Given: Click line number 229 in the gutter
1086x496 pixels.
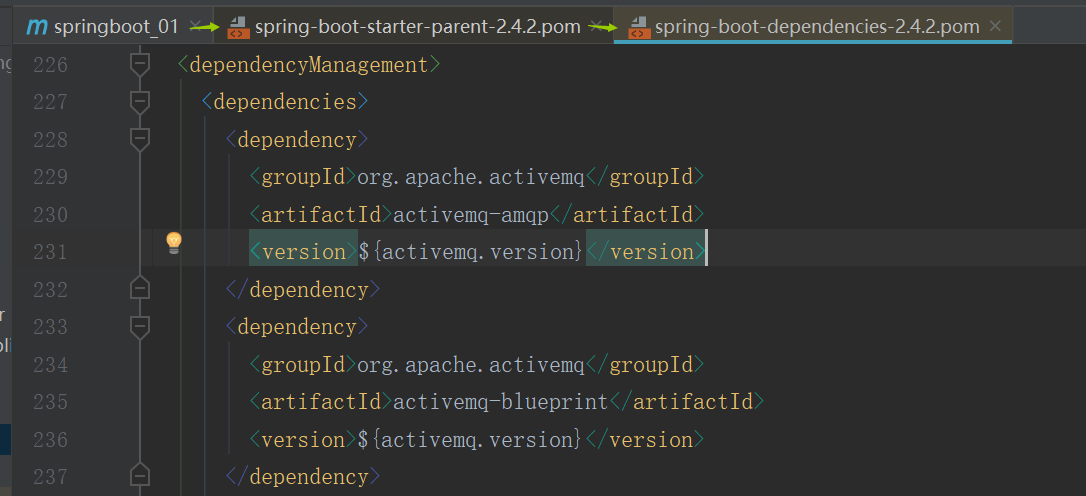Looking at the screenshot, I should tap(51, 177).
